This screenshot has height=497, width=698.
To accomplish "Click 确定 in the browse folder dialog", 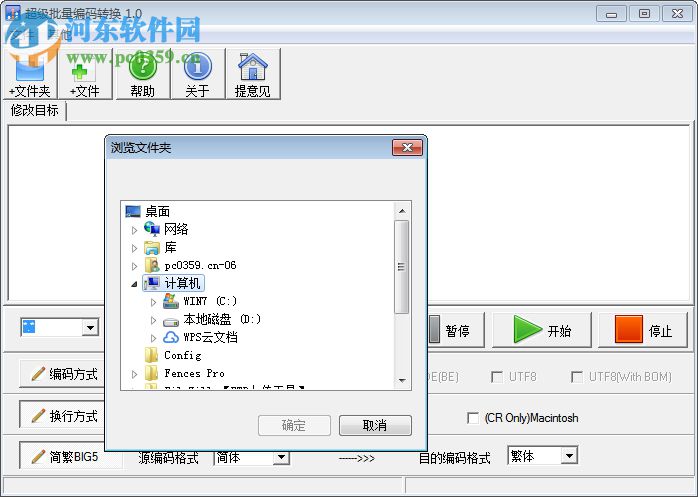I will [x=294, y=425].
